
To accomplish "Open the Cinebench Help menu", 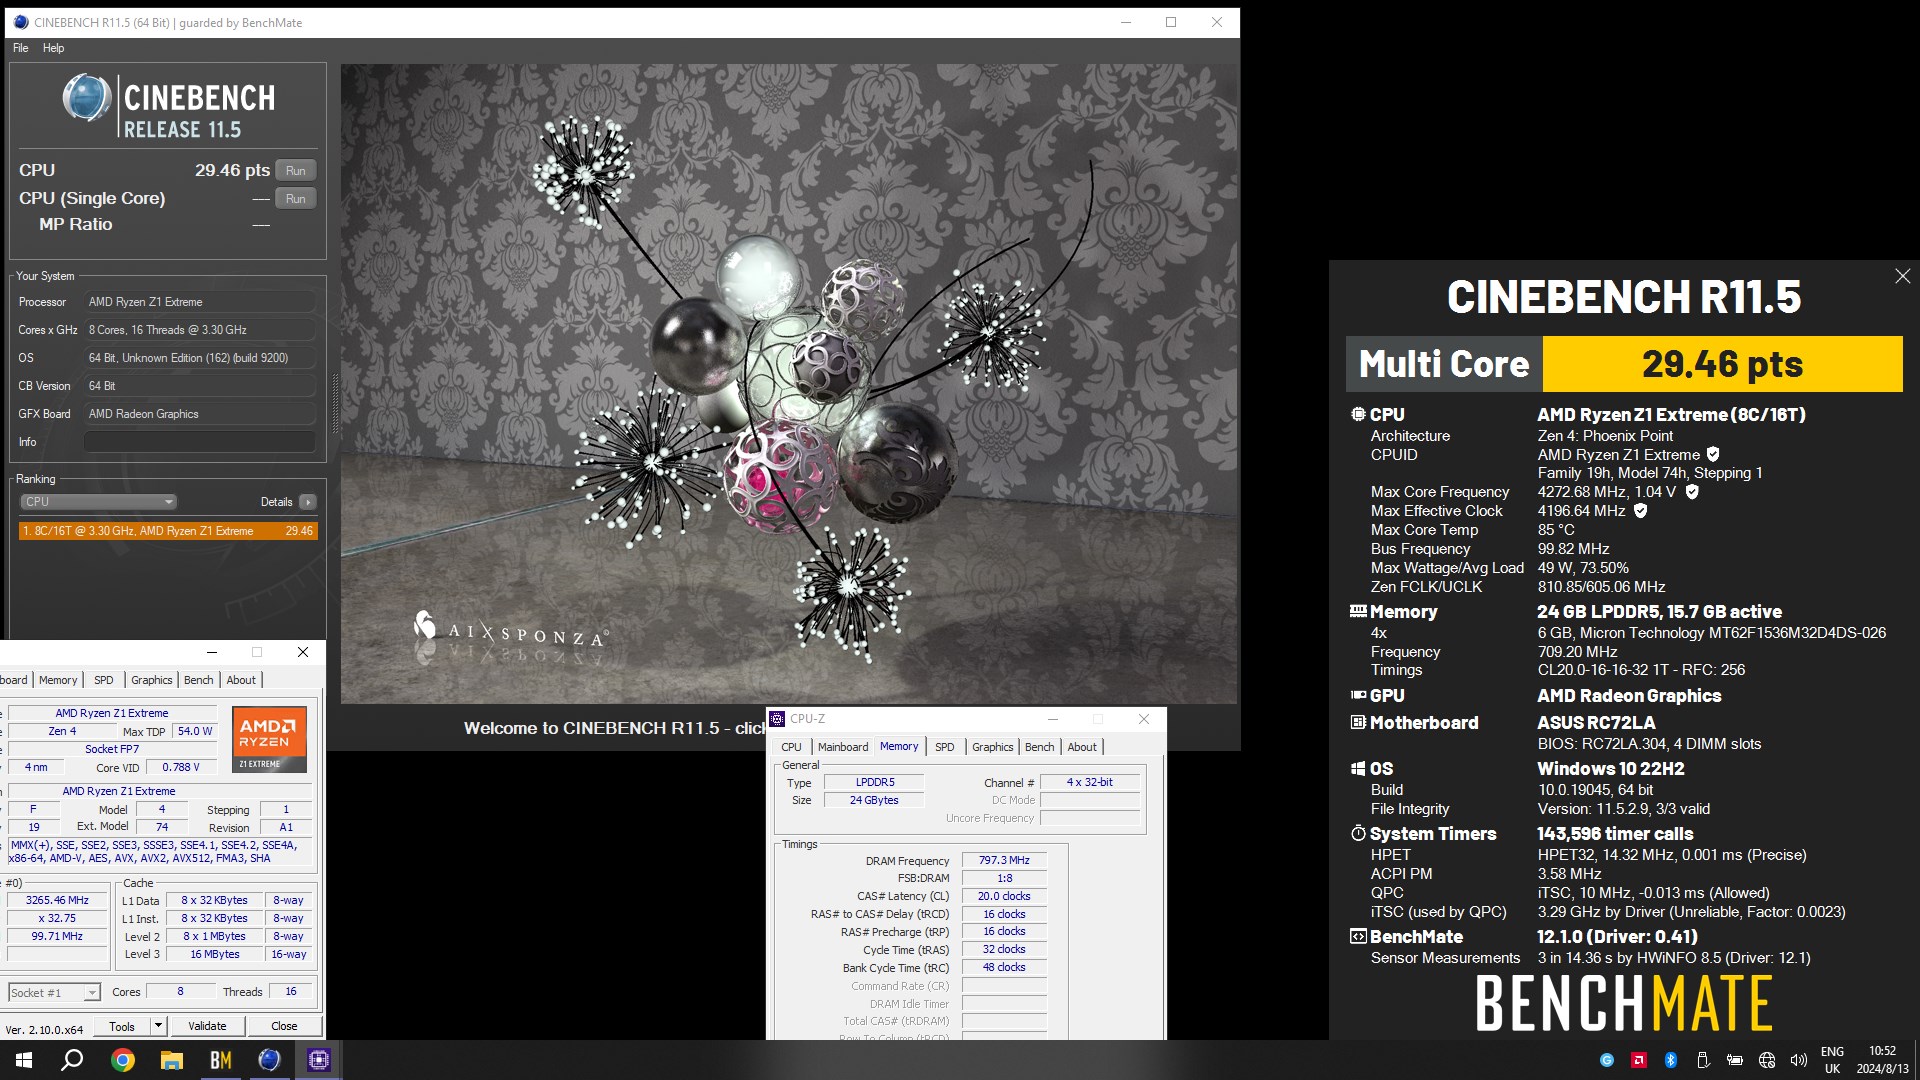I will [53, 48].
